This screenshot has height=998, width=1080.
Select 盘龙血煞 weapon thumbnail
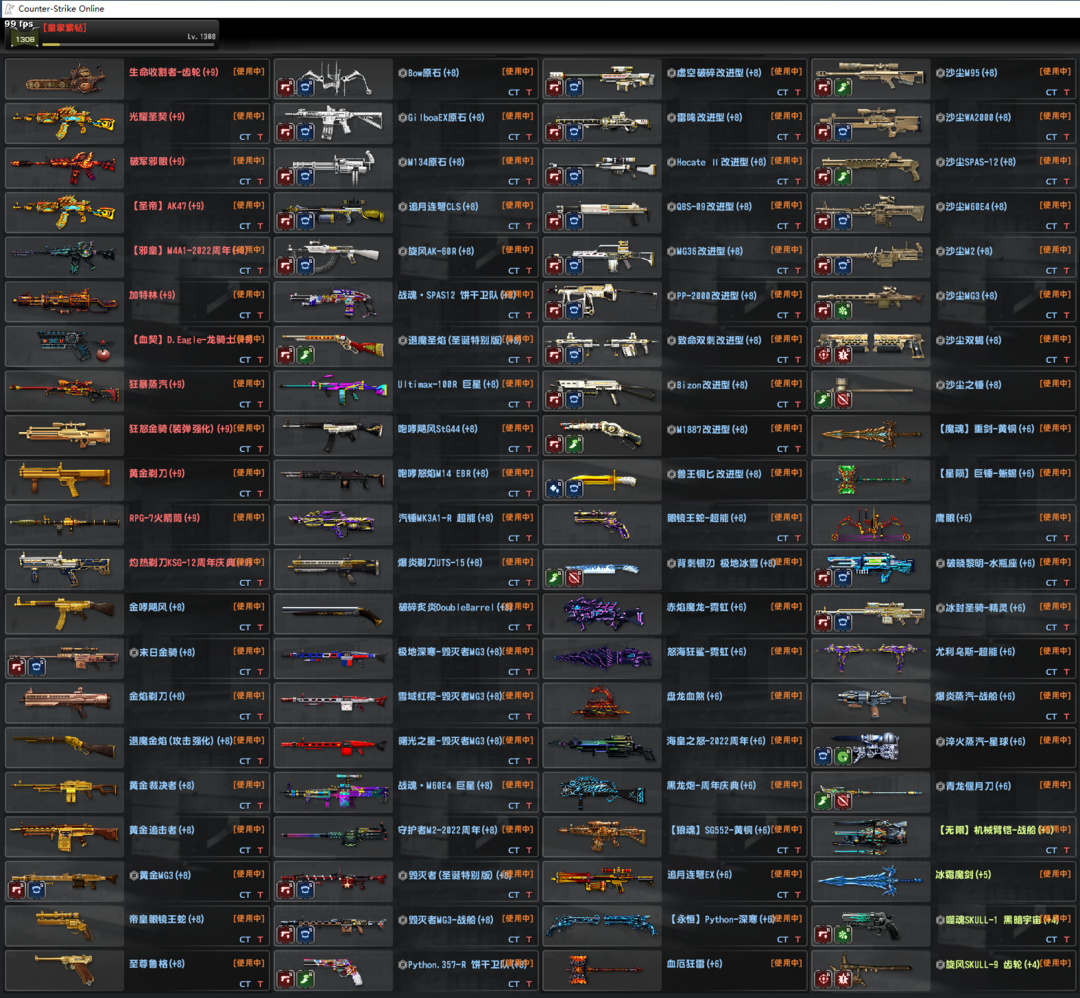[x=602, y=703]
